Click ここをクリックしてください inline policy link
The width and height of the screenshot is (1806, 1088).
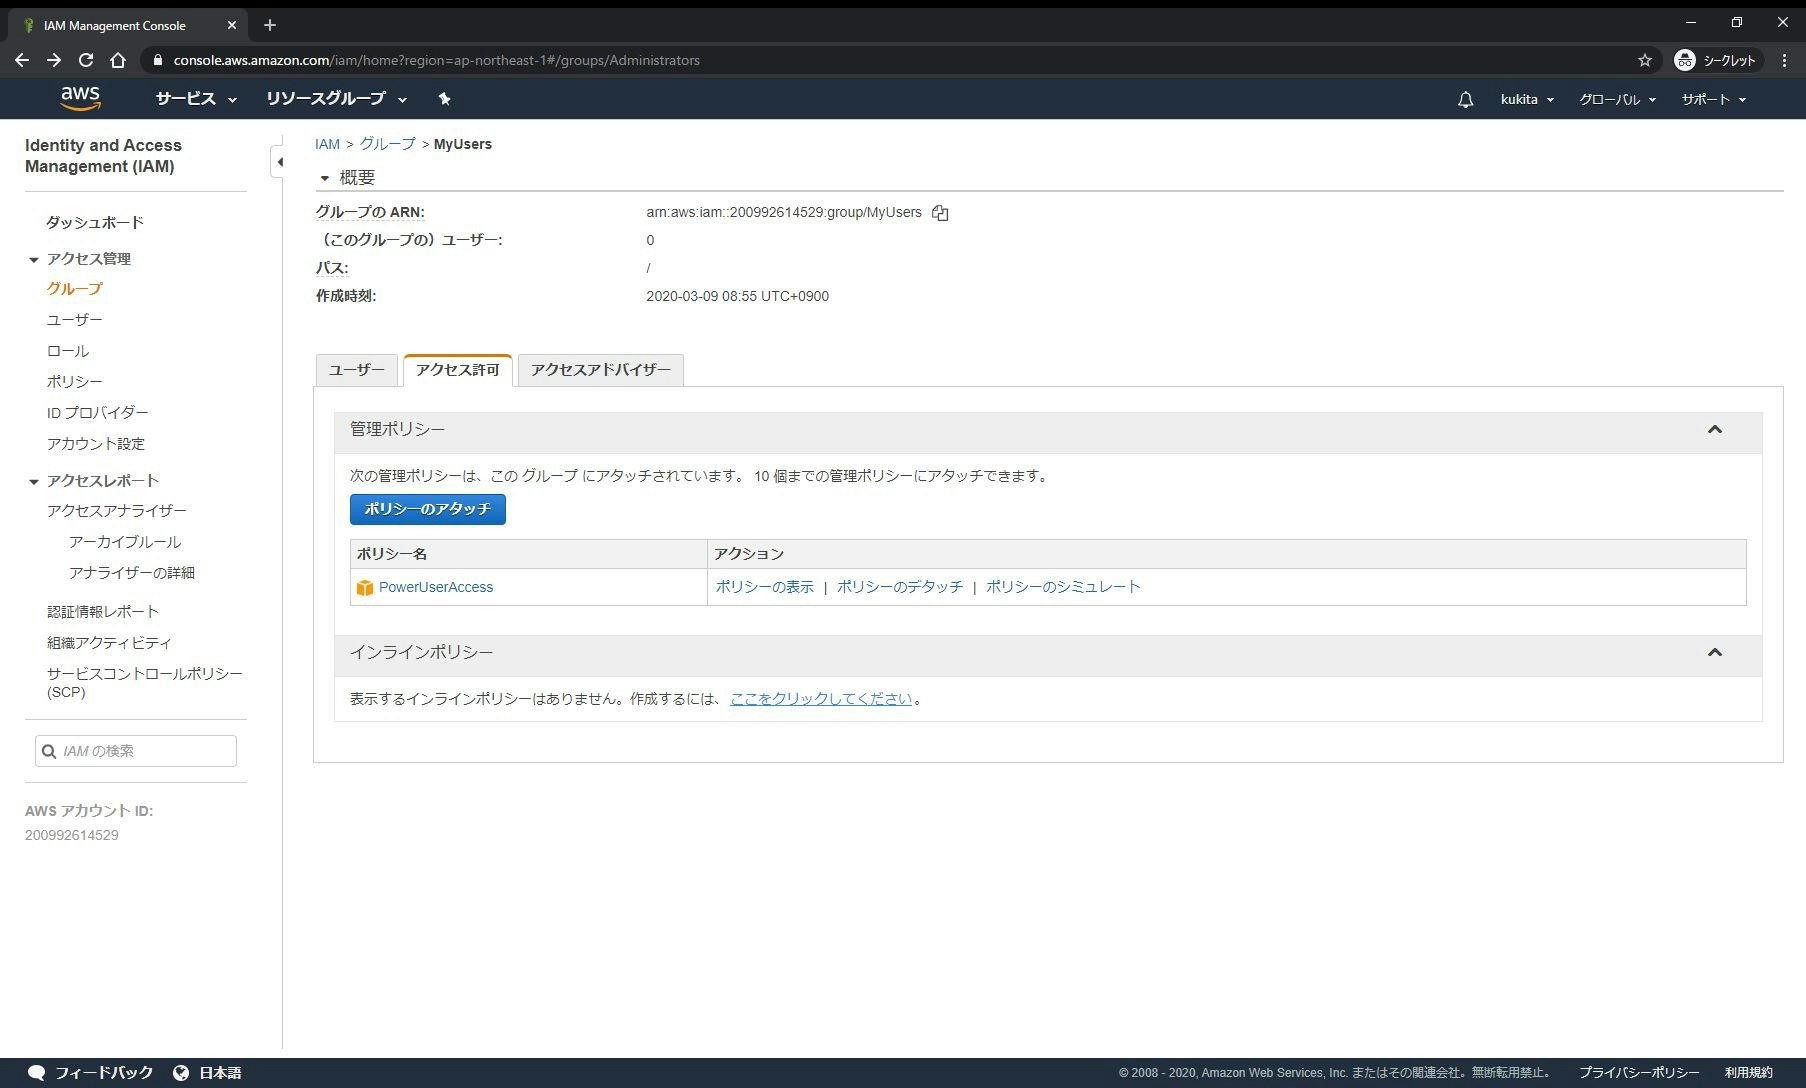click(821, 699)
